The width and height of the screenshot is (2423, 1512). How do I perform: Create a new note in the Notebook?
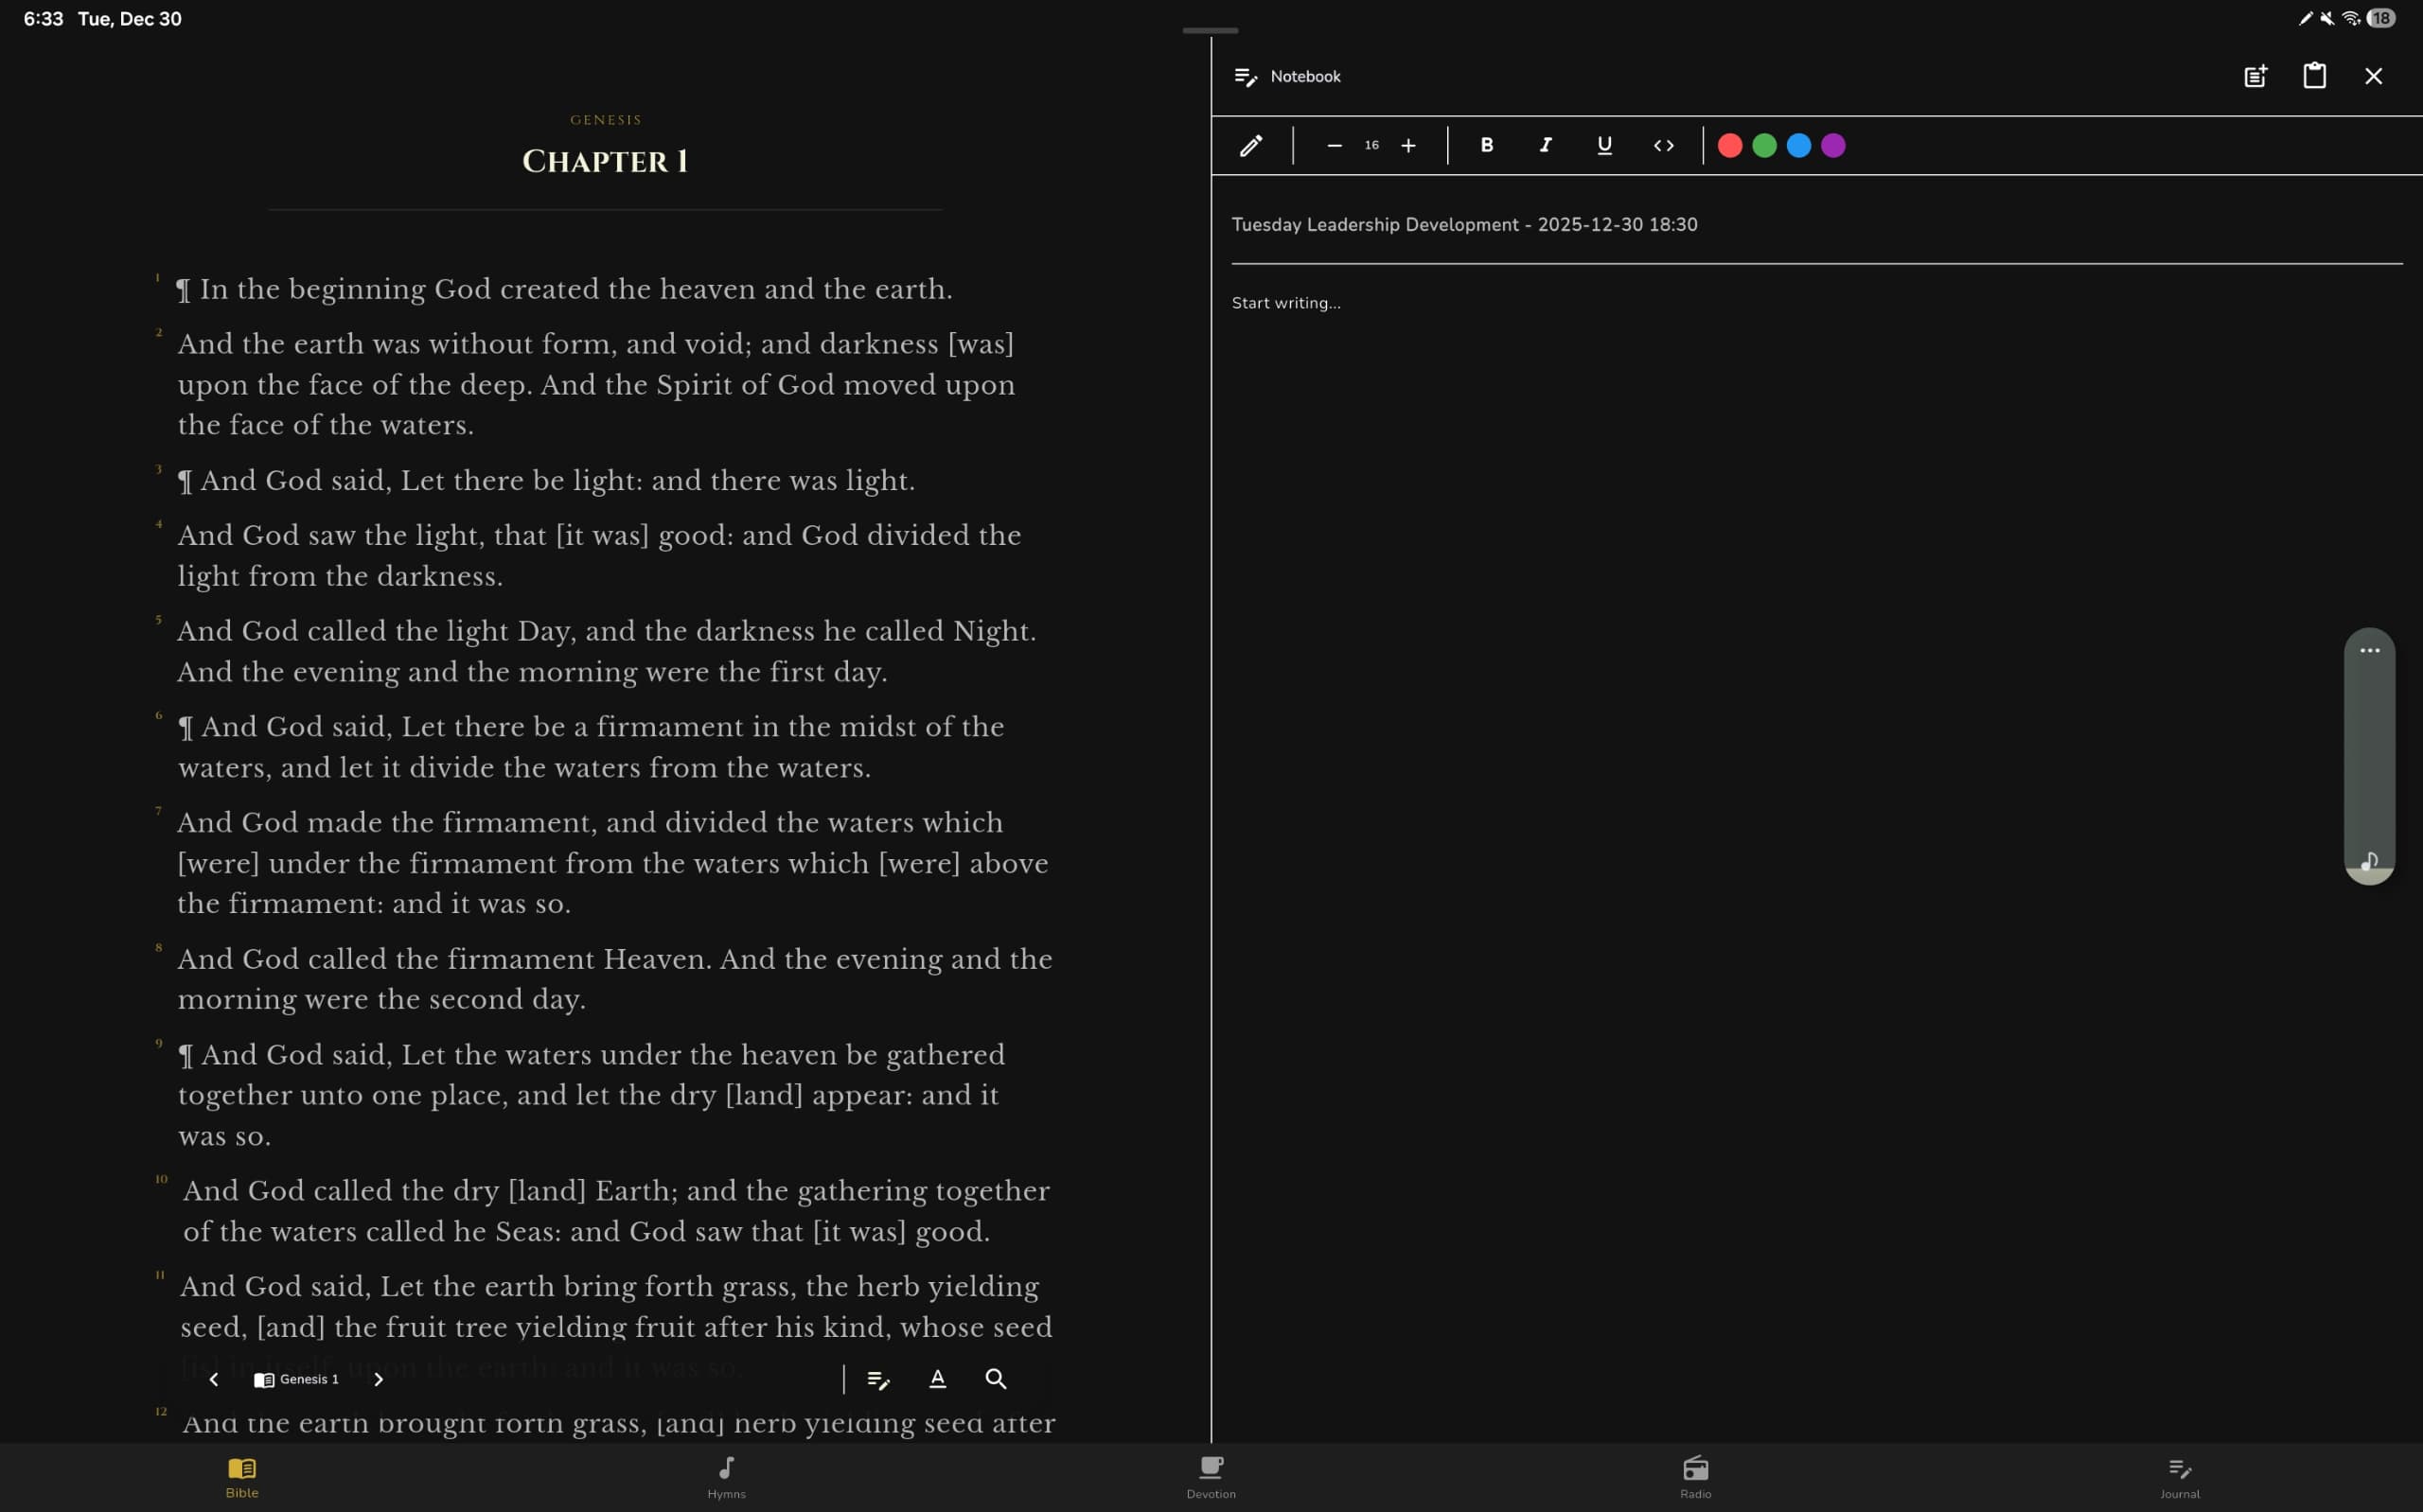coord(2255,76)
